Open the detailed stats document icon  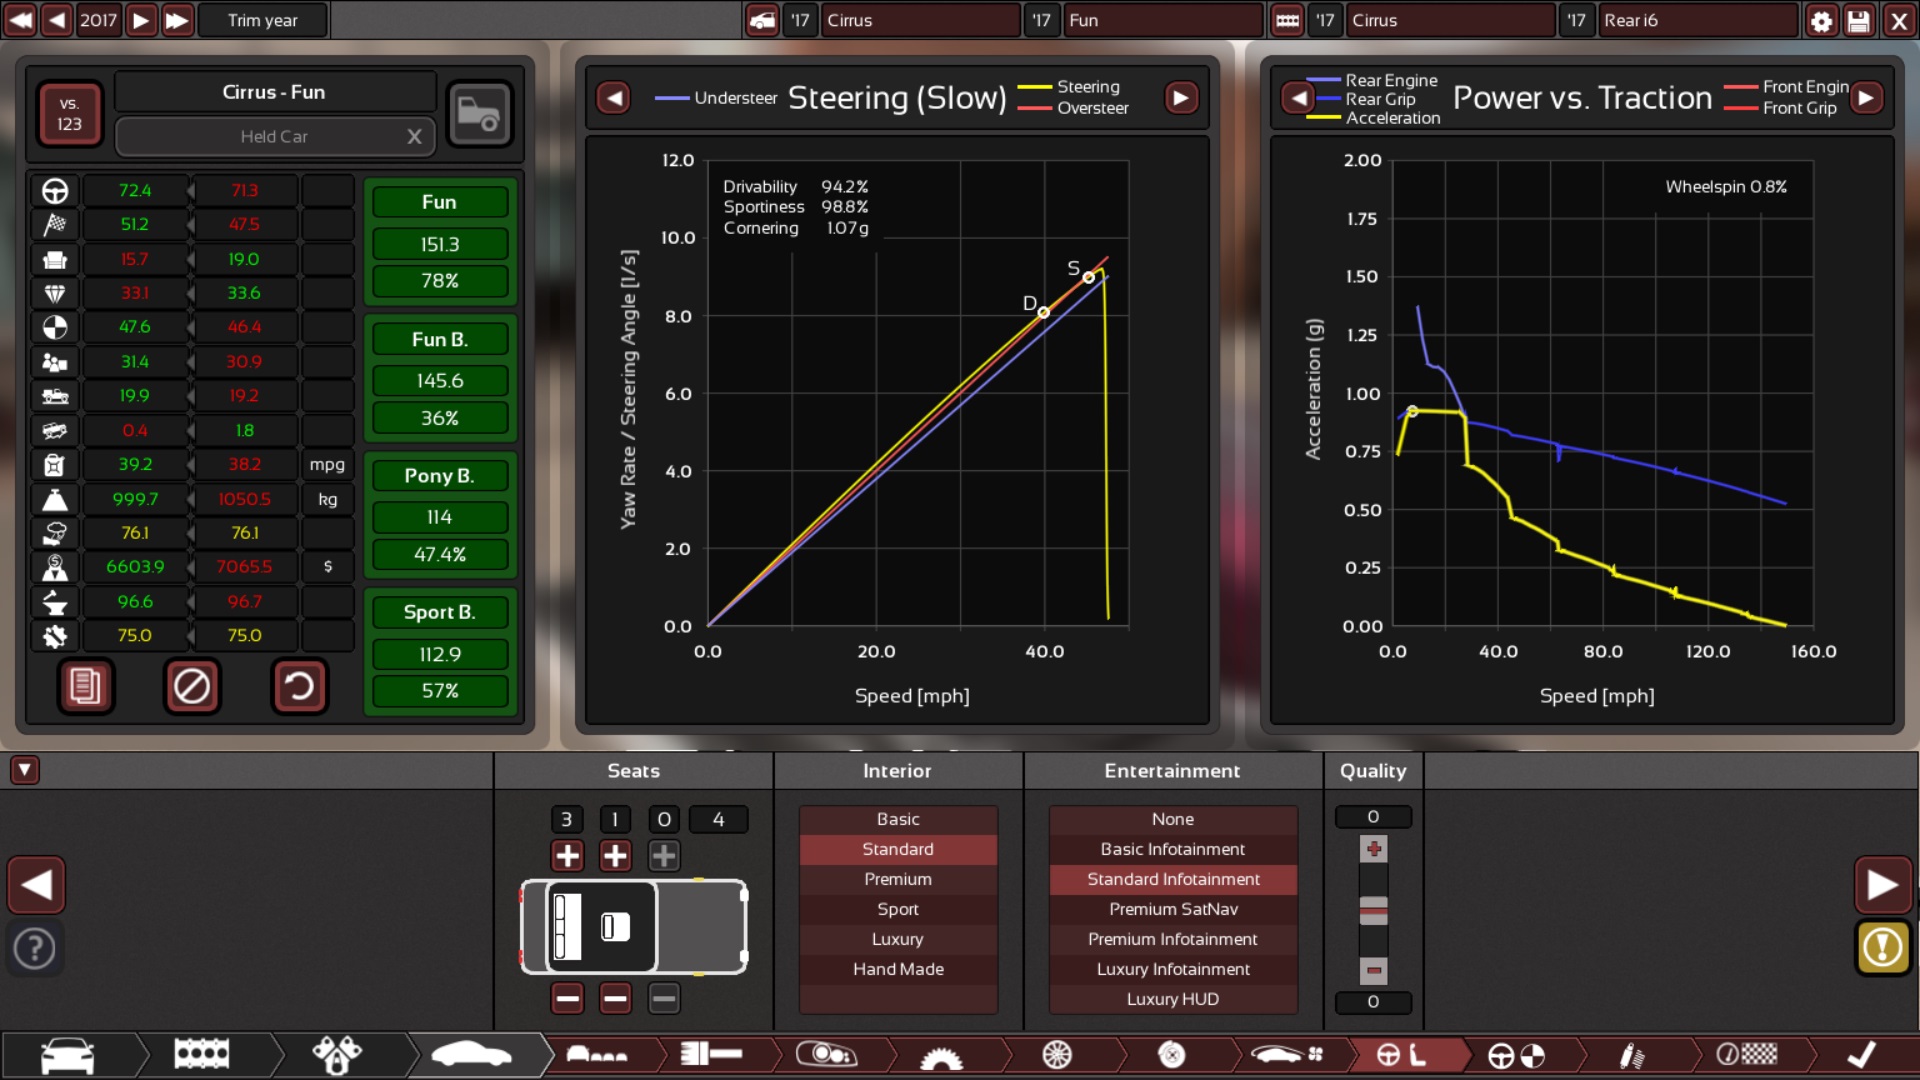85,686
